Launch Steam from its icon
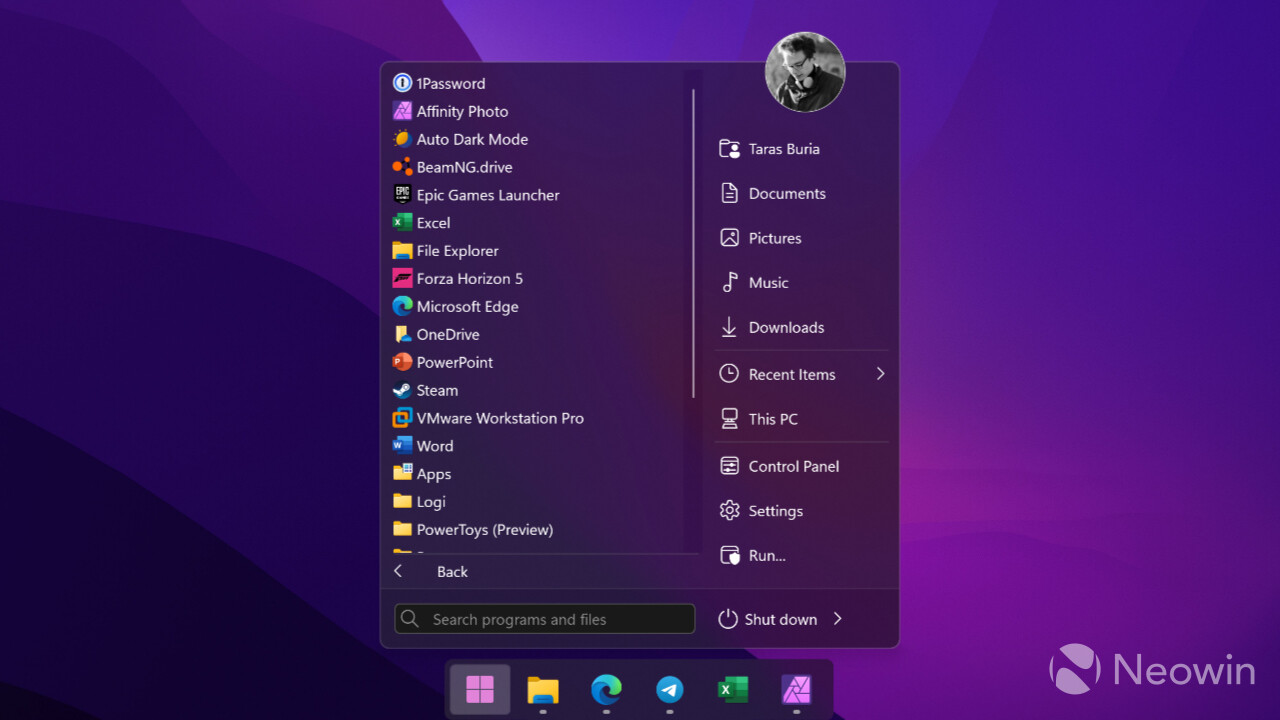 tap(402, 390)
